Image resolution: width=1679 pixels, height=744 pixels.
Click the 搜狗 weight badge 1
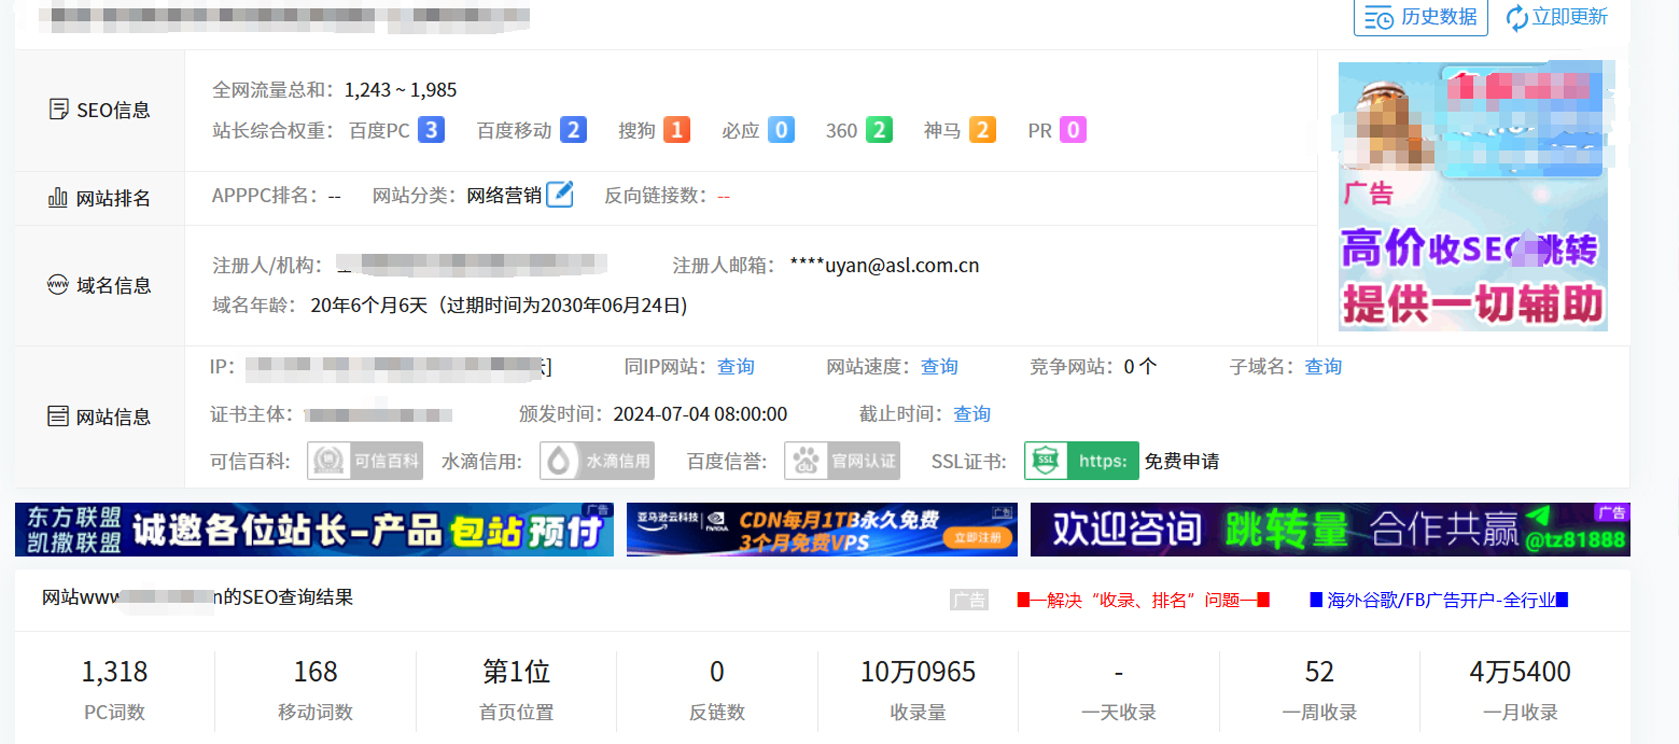[677, 130]
